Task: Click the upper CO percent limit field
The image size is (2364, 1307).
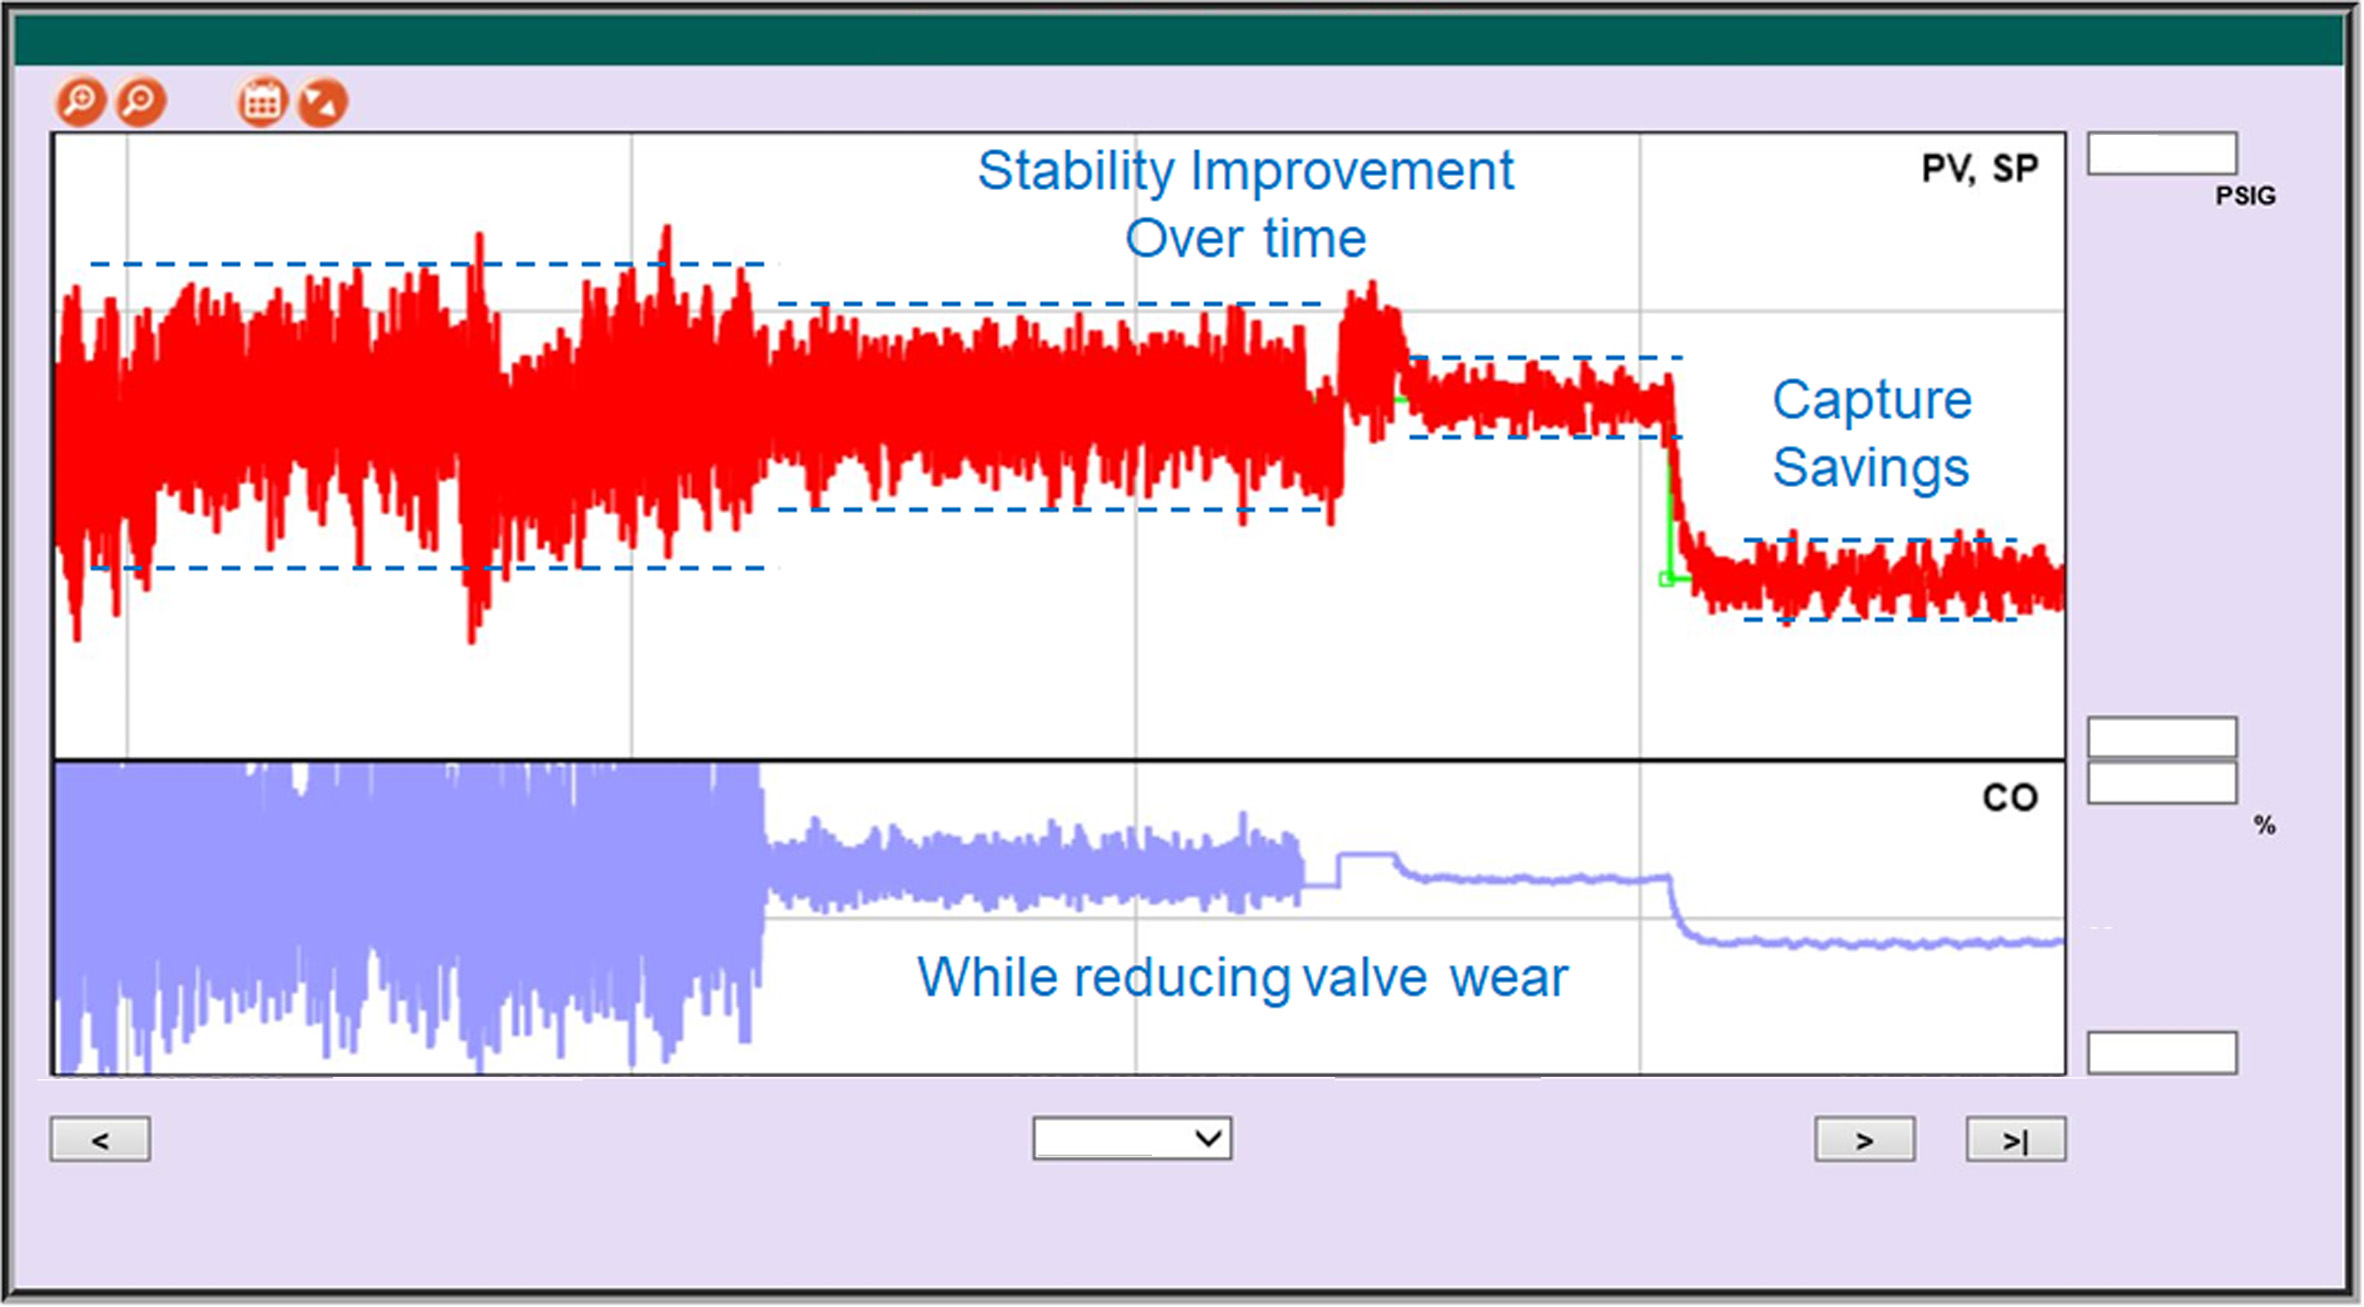Action: click(2161, 784)
